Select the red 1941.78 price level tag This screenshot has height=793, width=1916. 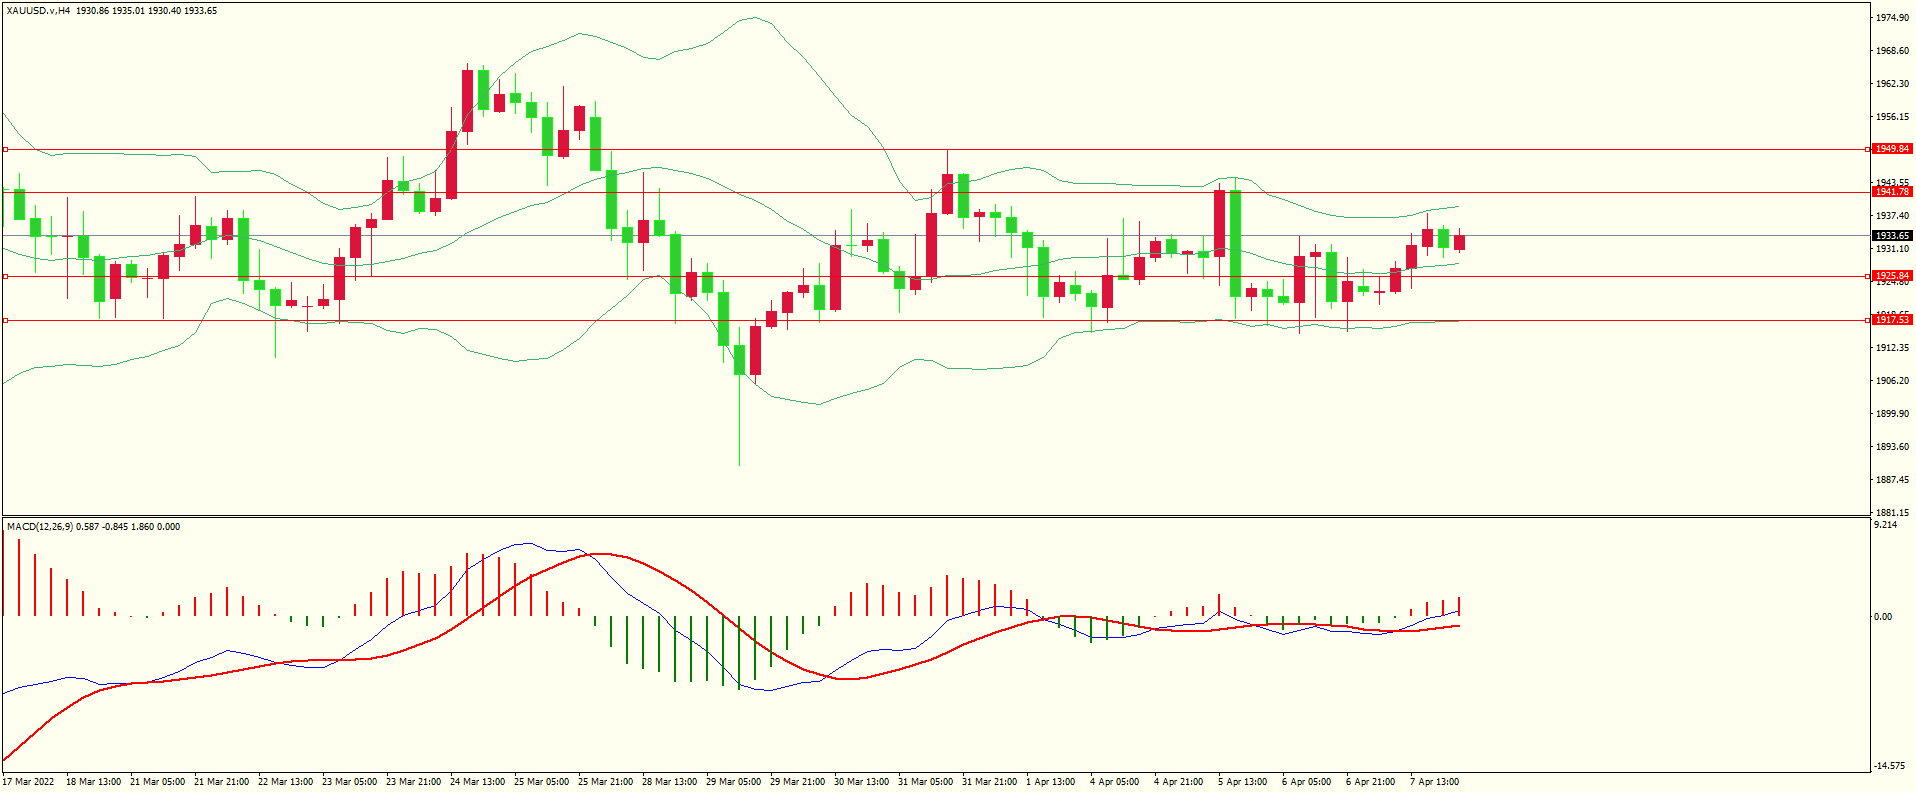coord(1891,192)
